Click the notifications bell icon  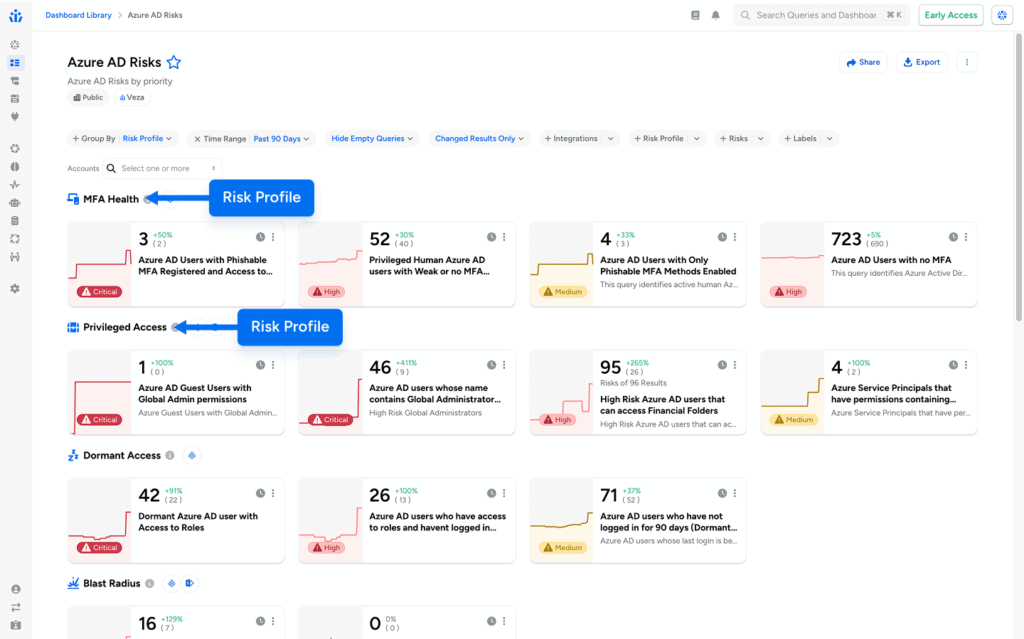tap(715, 15)
